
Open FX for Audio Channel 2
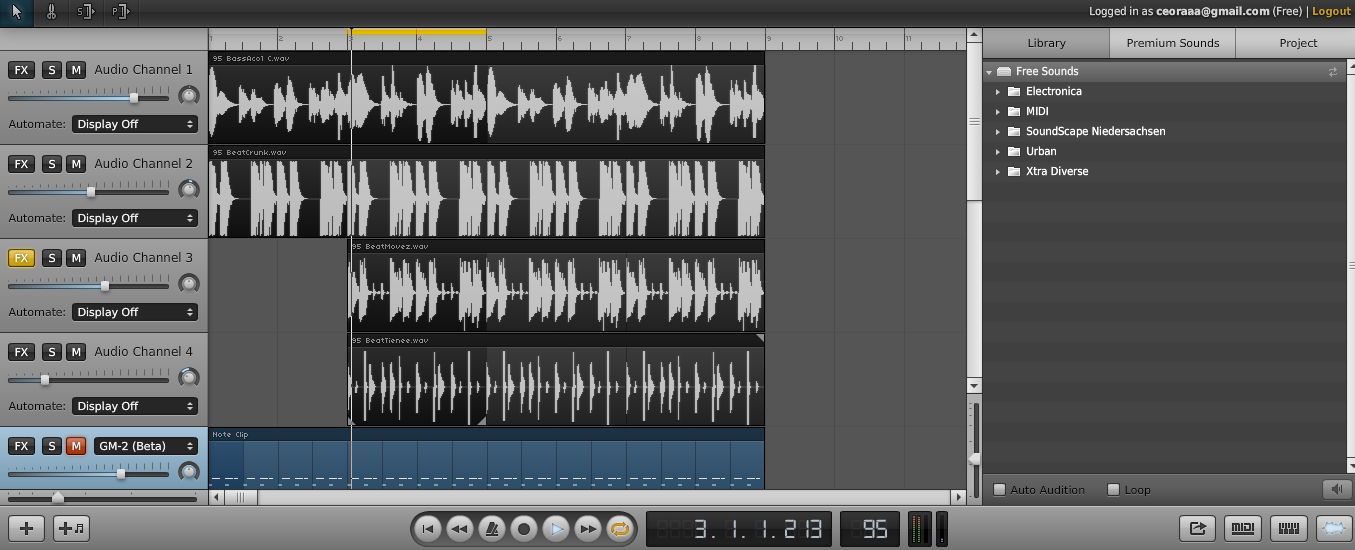pos(21,164)
